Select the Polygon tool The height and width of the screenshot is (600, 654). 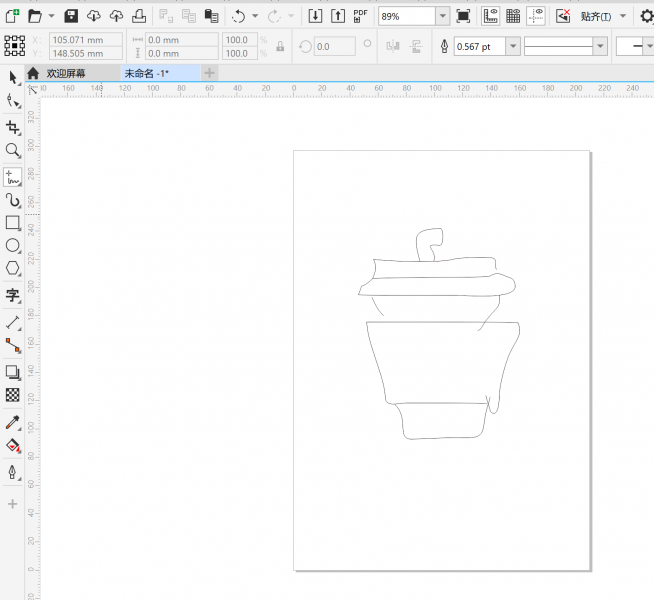tap(13, 269)
